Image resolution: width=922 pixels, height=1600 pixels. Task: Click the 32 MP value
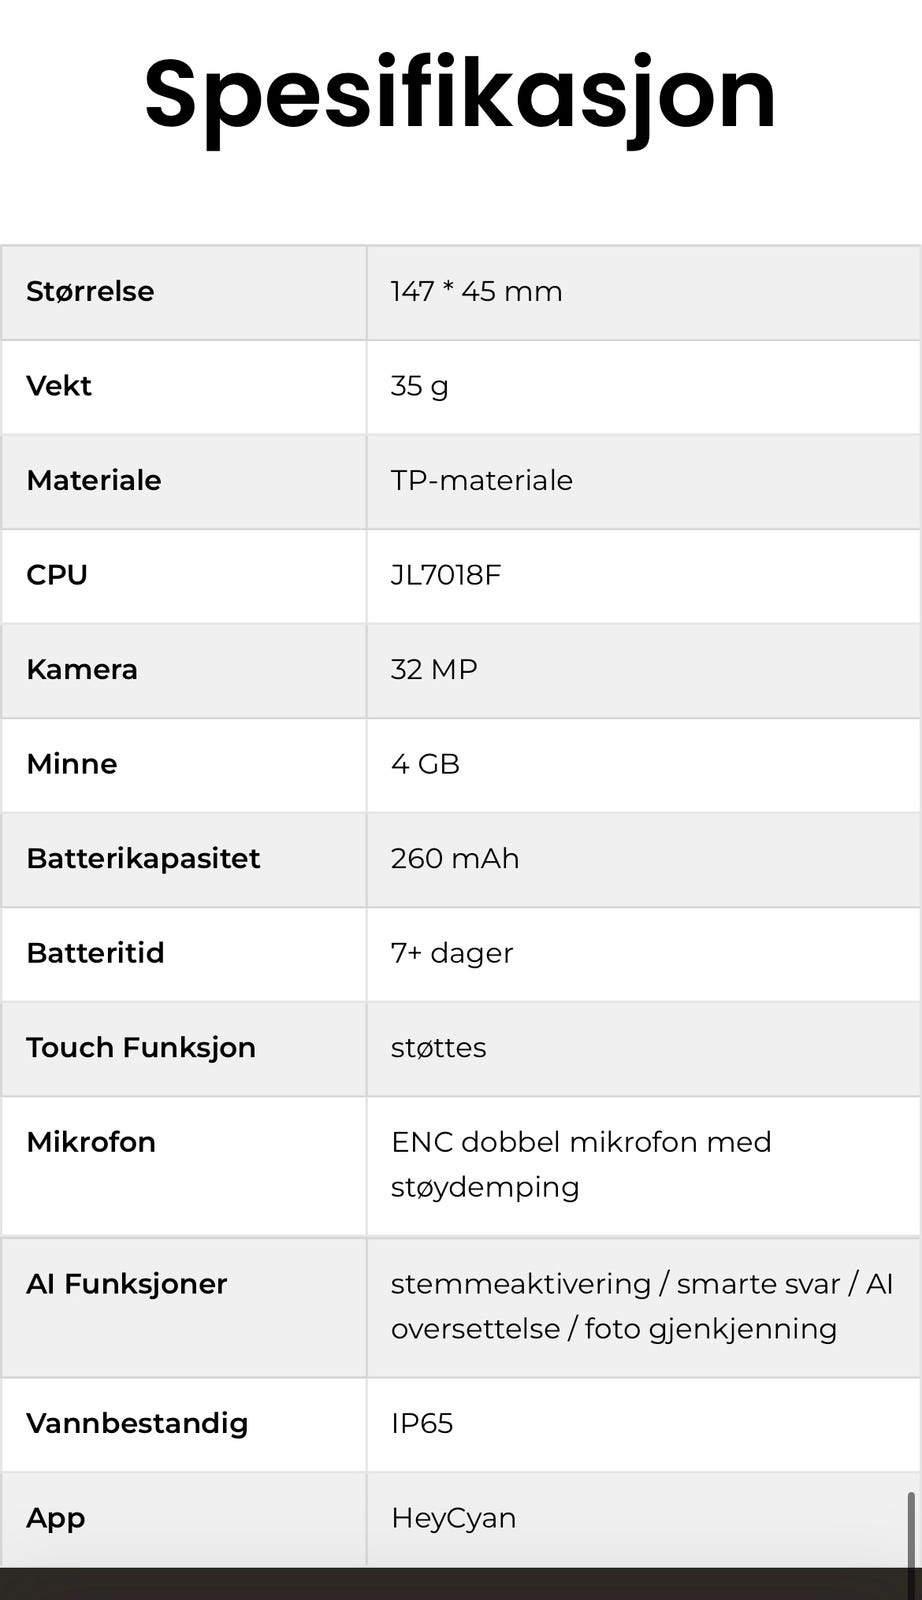(x=433, y=670)
